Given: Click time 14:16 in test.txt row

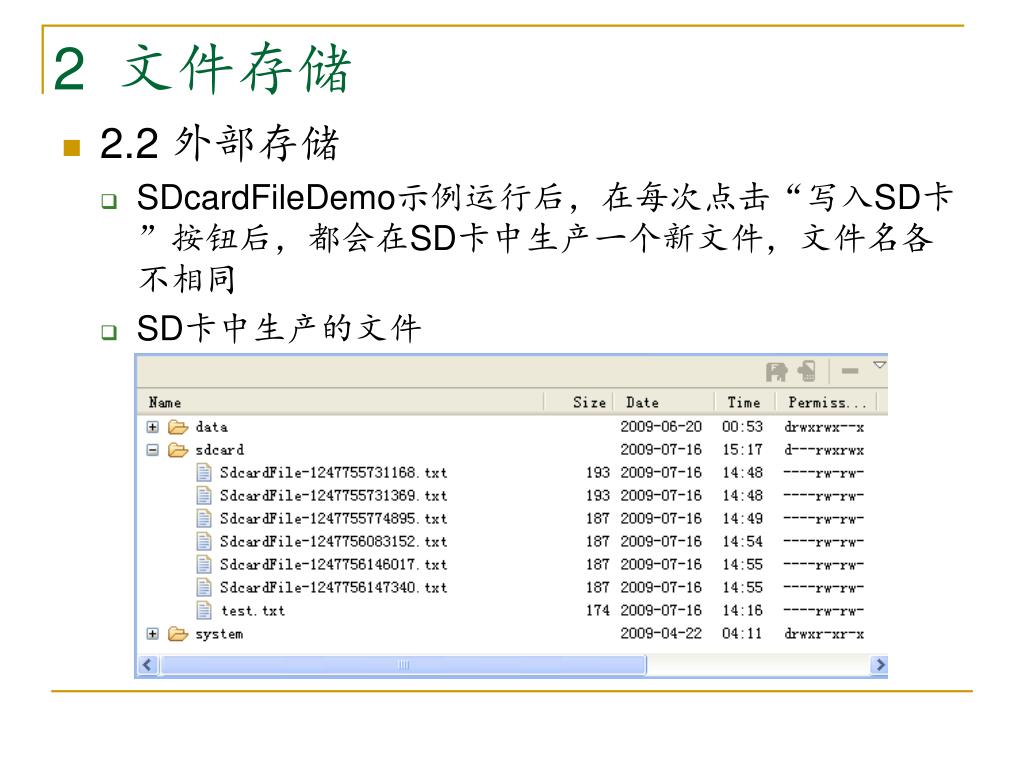Looking at the screenshot, I should pyautogui.click(x=742, y=611).
